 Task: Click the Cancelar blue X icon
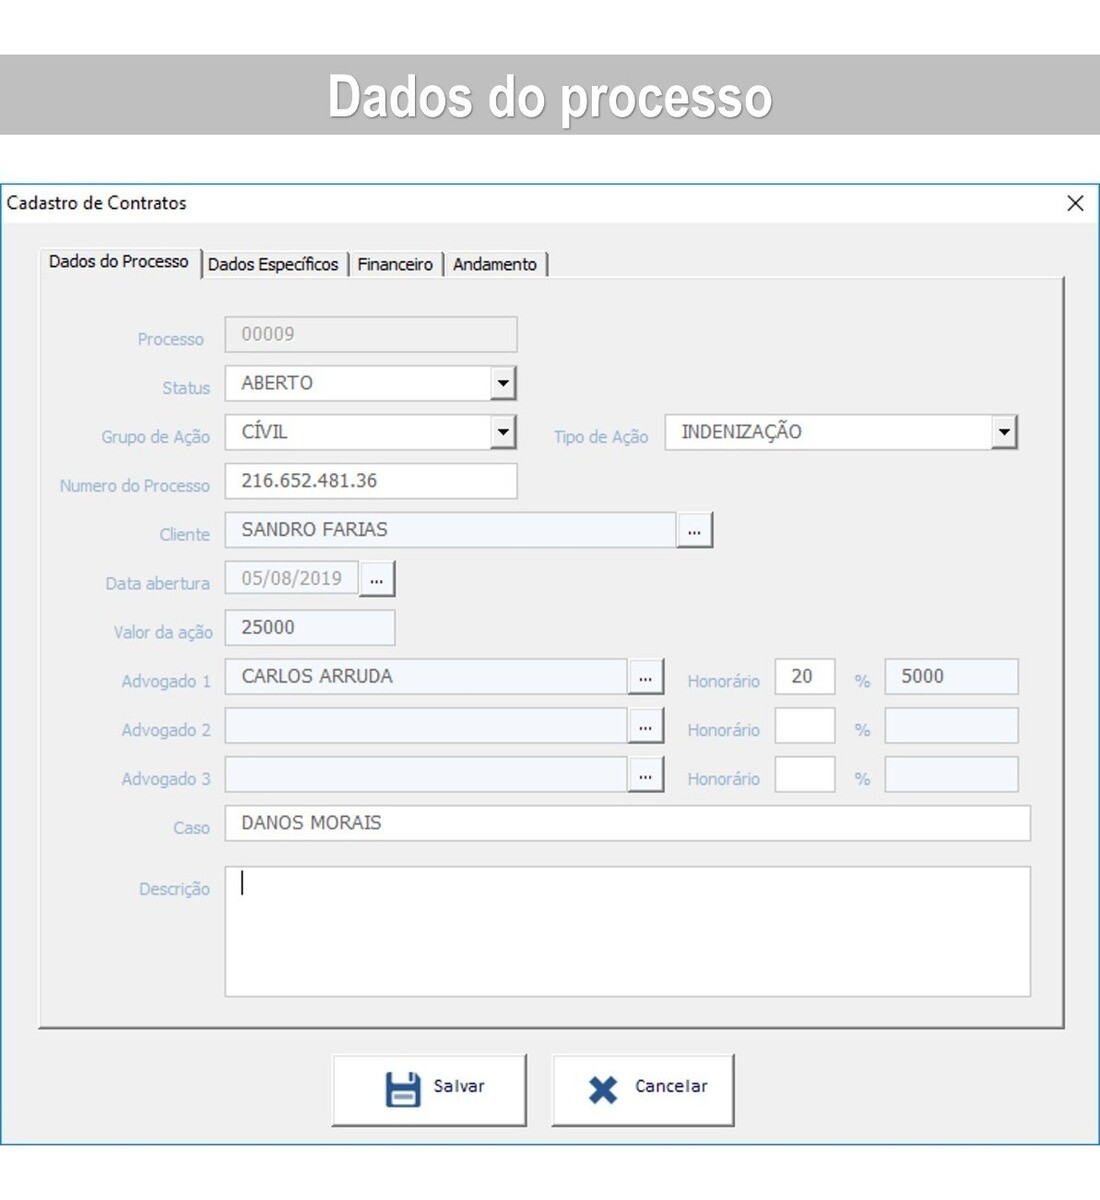[603, 1089]
